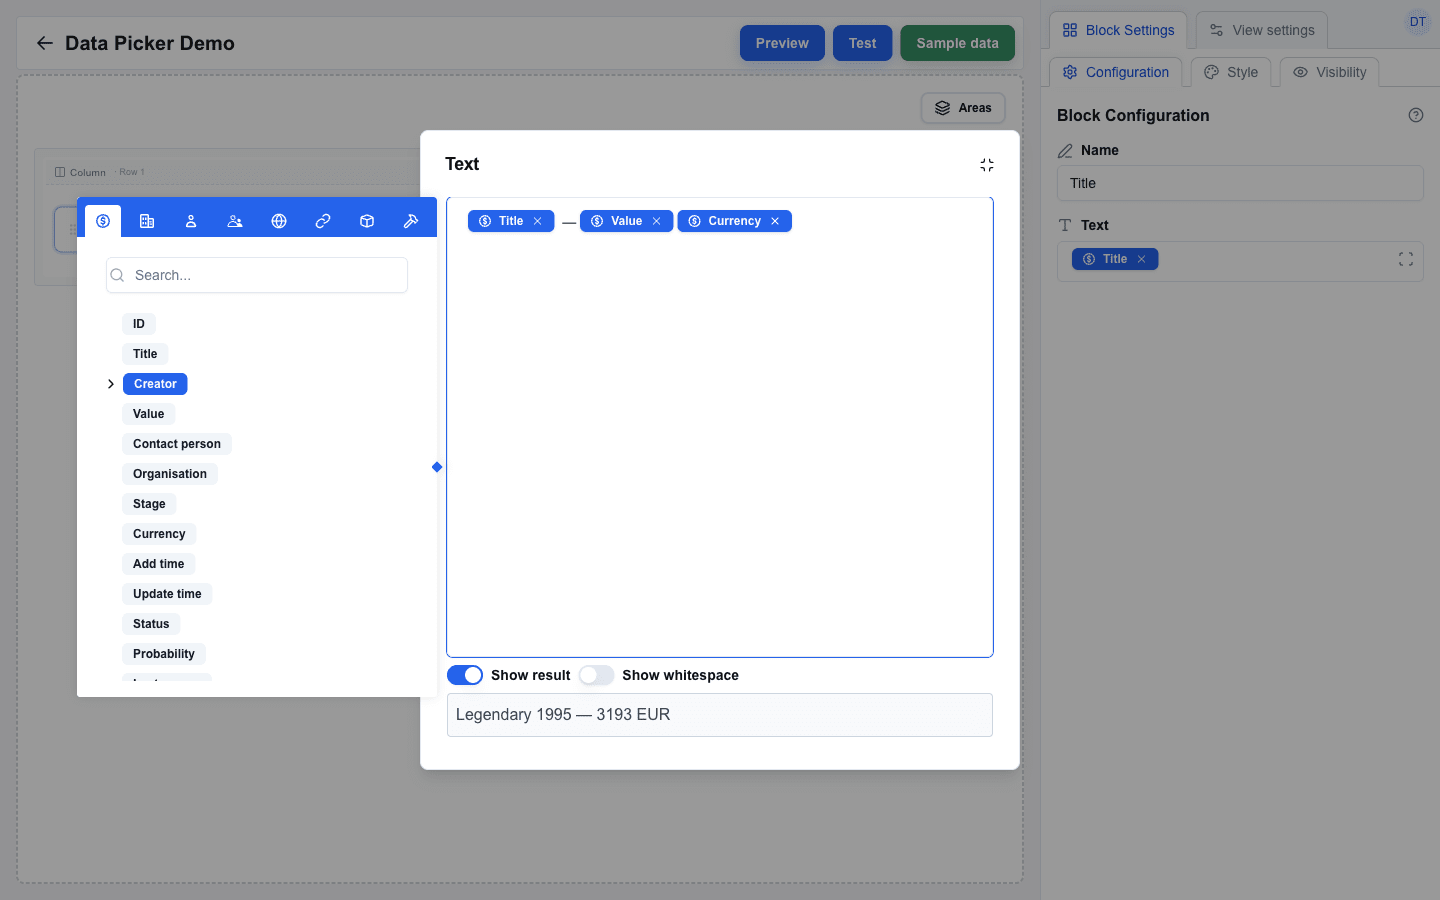Remove the Title token in the Text editor
This screenshot has height=900, width=1440.
pos(538,221)
